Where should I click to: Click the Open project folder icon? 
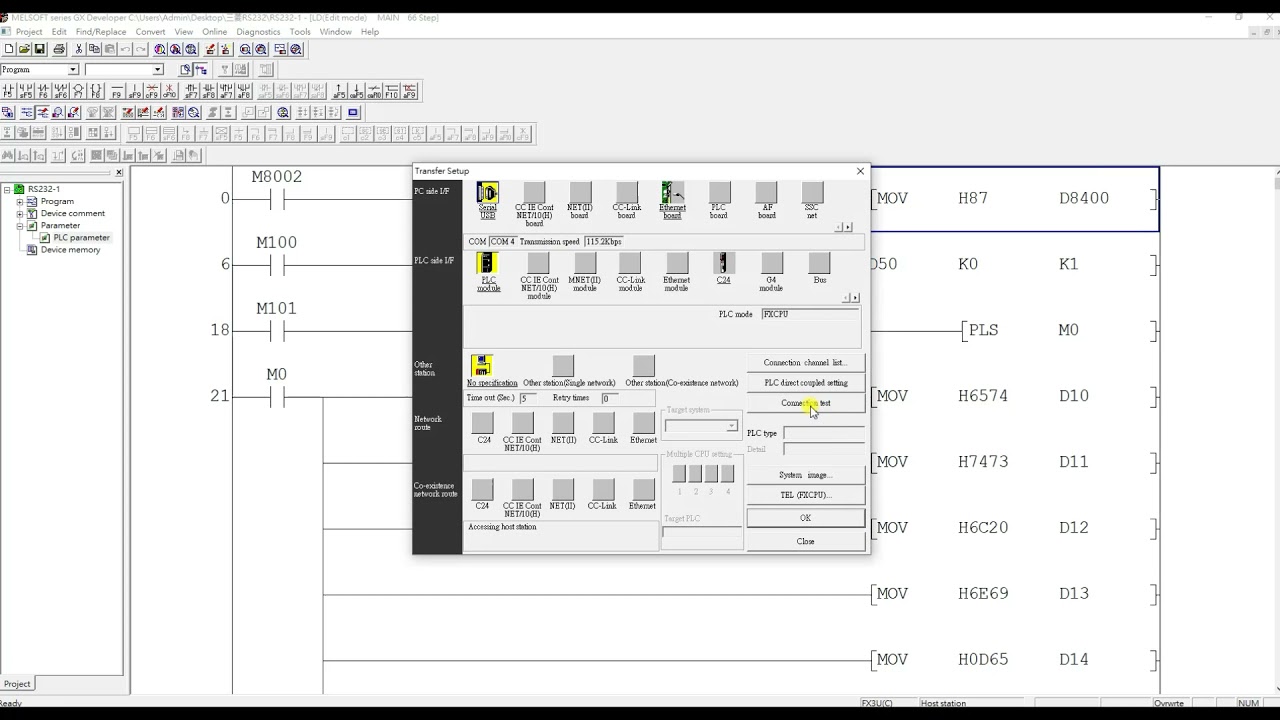click(x=24, y=49)
